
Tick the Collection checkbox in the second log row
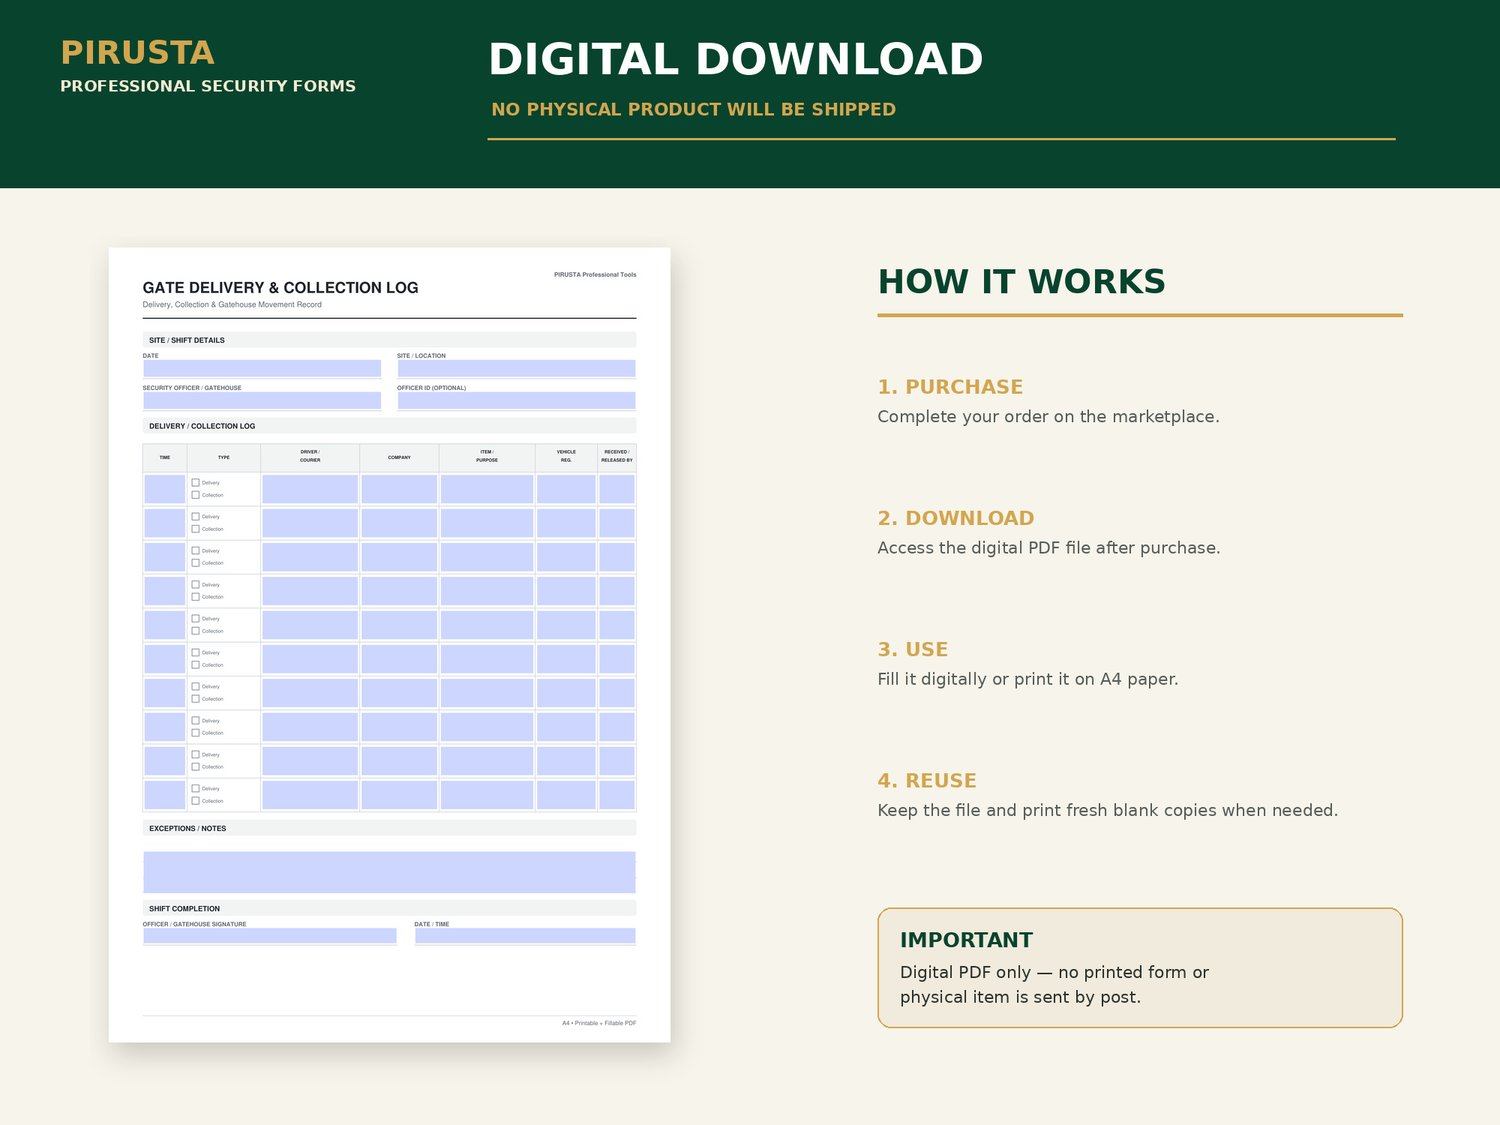point(196,529)
